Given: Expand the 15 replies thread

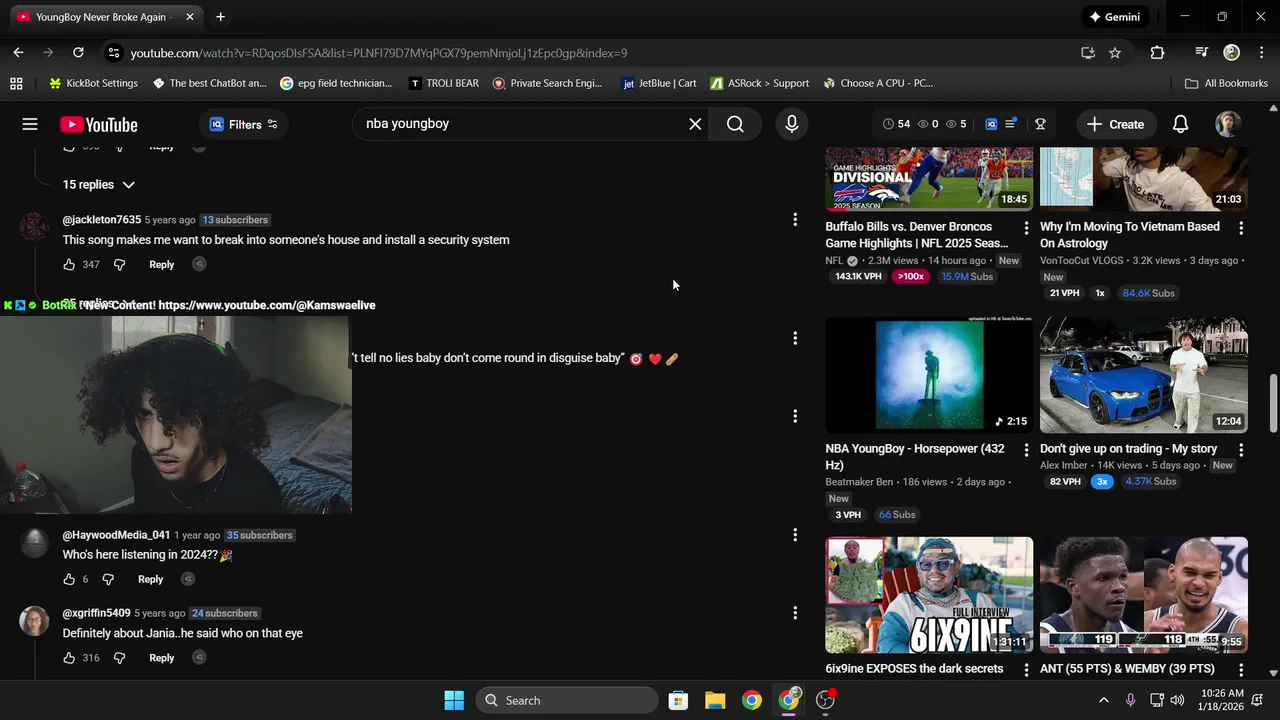Looking at the screenshot, I should coord(98,185).
